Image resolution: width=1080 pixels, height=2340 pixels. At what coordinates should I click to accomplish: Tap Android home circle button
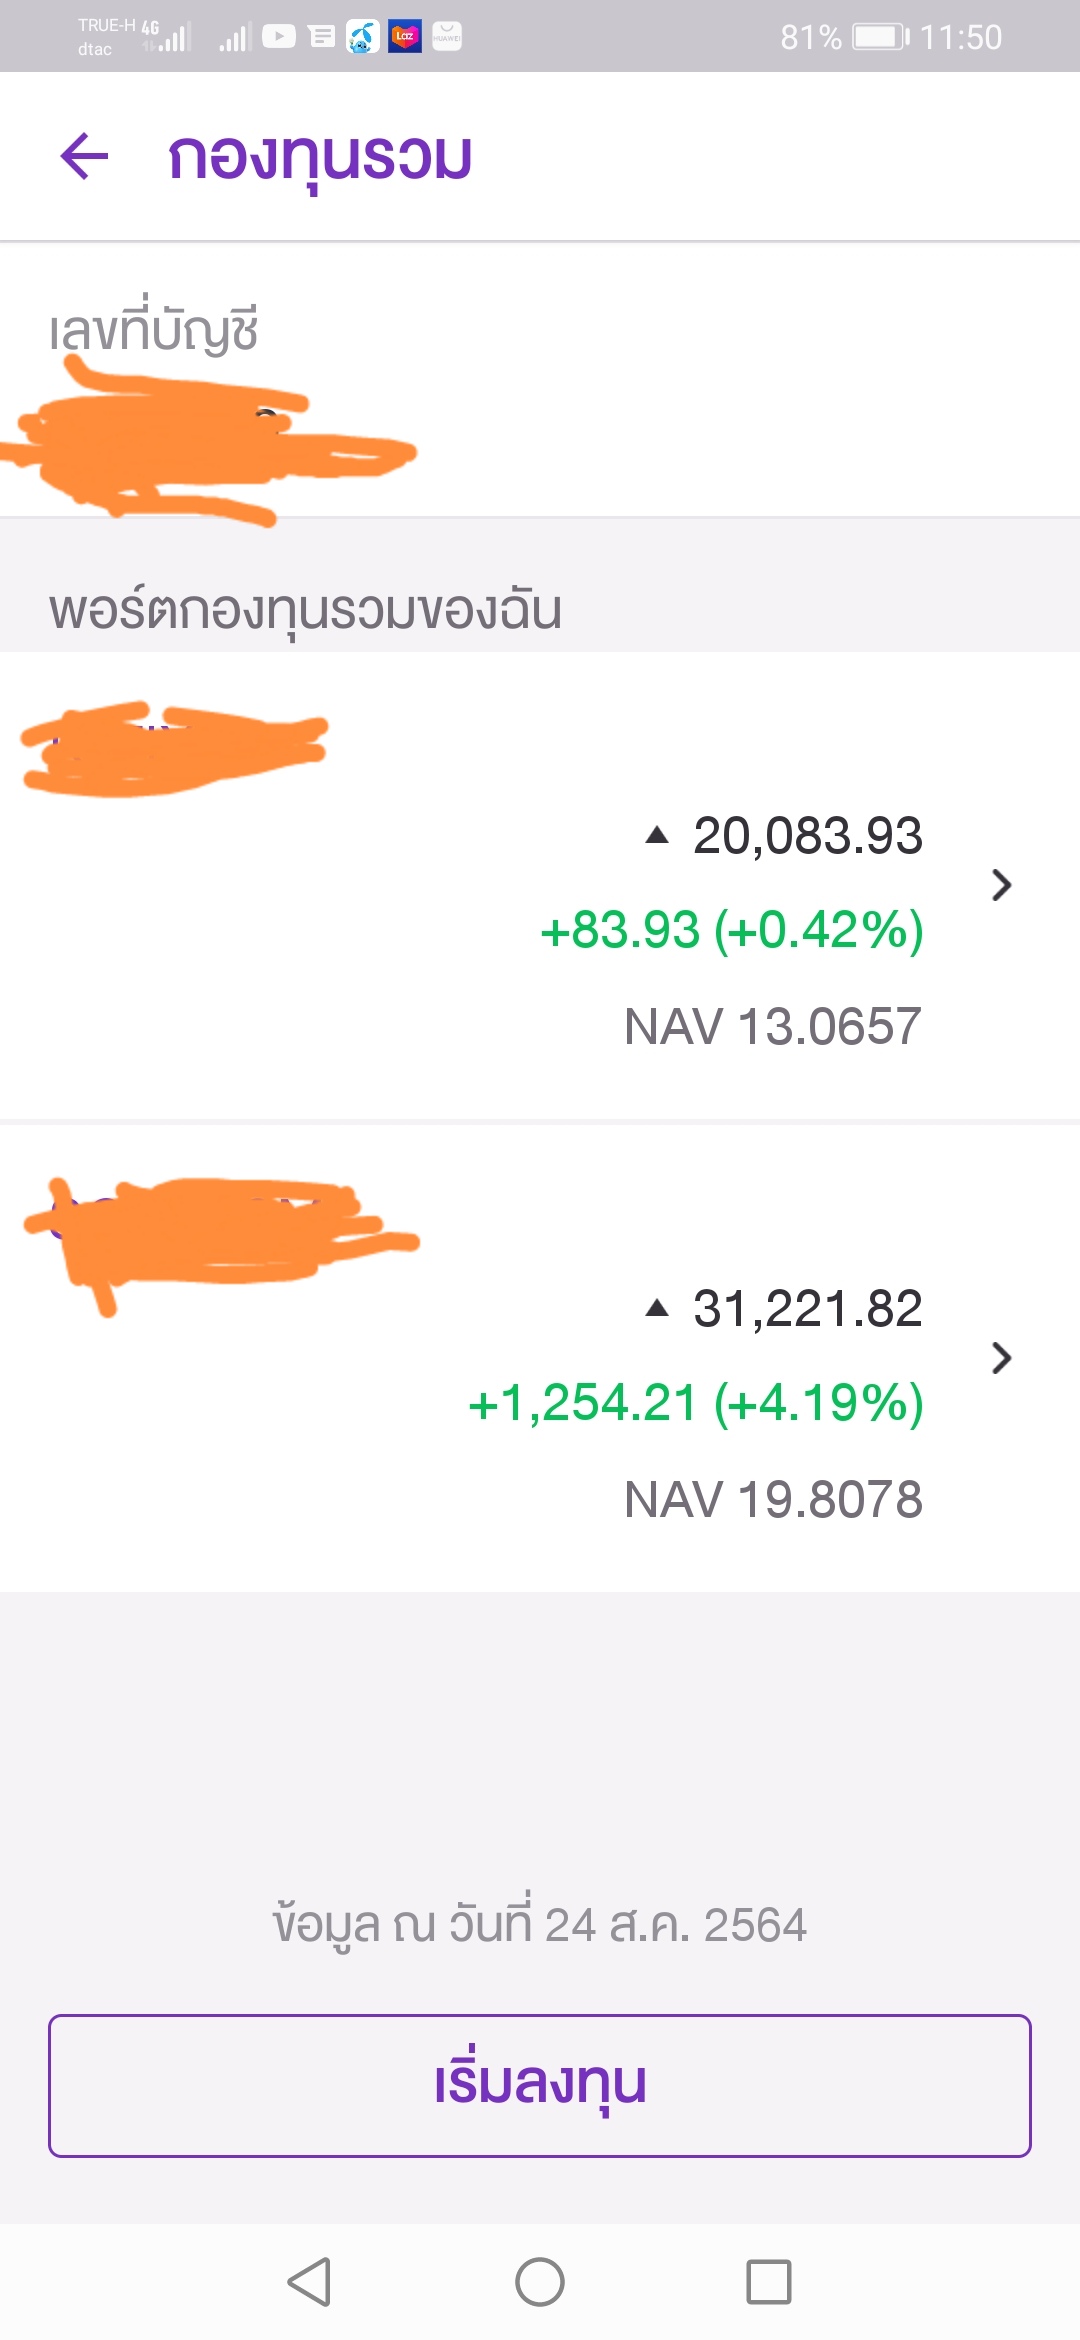point(540,2282)
